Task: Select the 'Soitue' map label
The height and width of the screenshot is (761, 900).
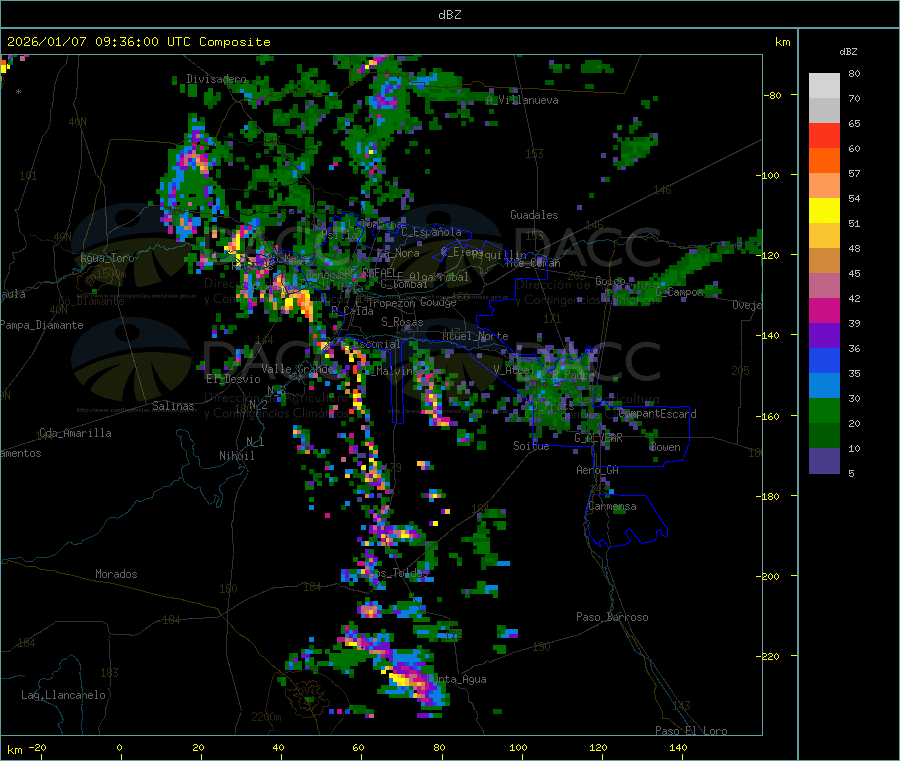Action: point(531,446)
